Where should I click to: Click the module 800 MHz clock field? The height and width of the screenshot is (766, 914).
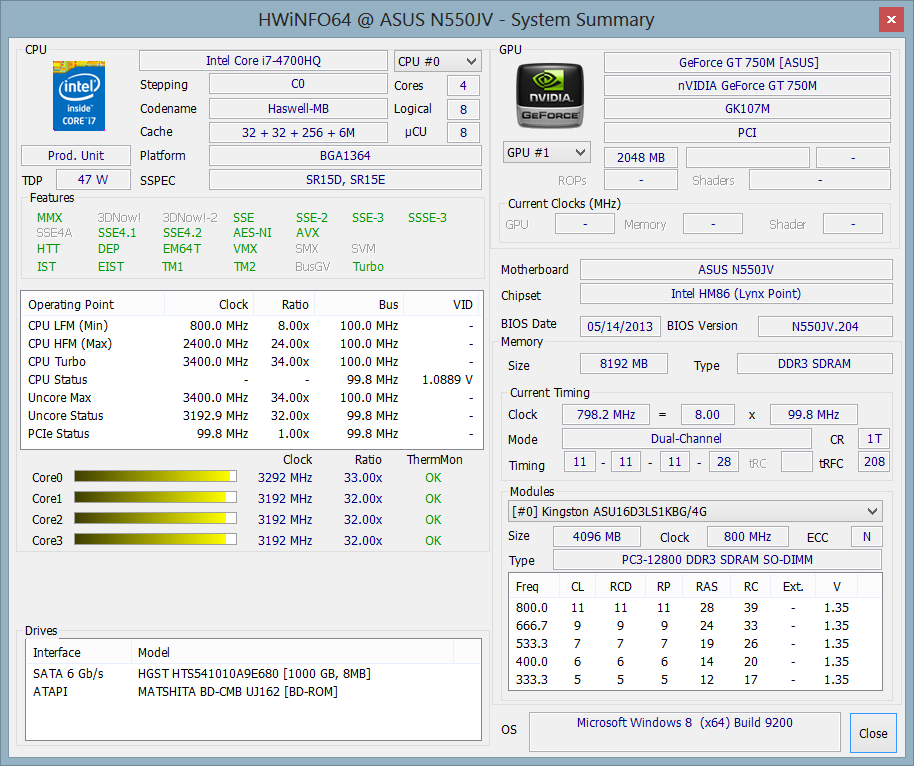(747, 536)
